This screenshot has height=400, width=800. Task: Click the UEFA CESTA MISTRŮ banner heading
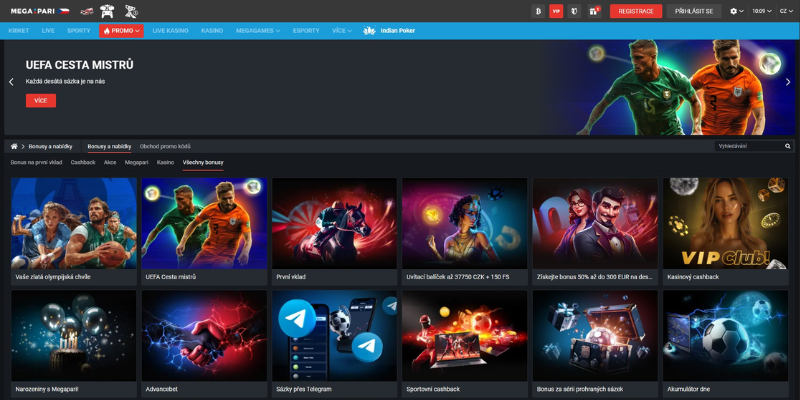pos(80,65)
